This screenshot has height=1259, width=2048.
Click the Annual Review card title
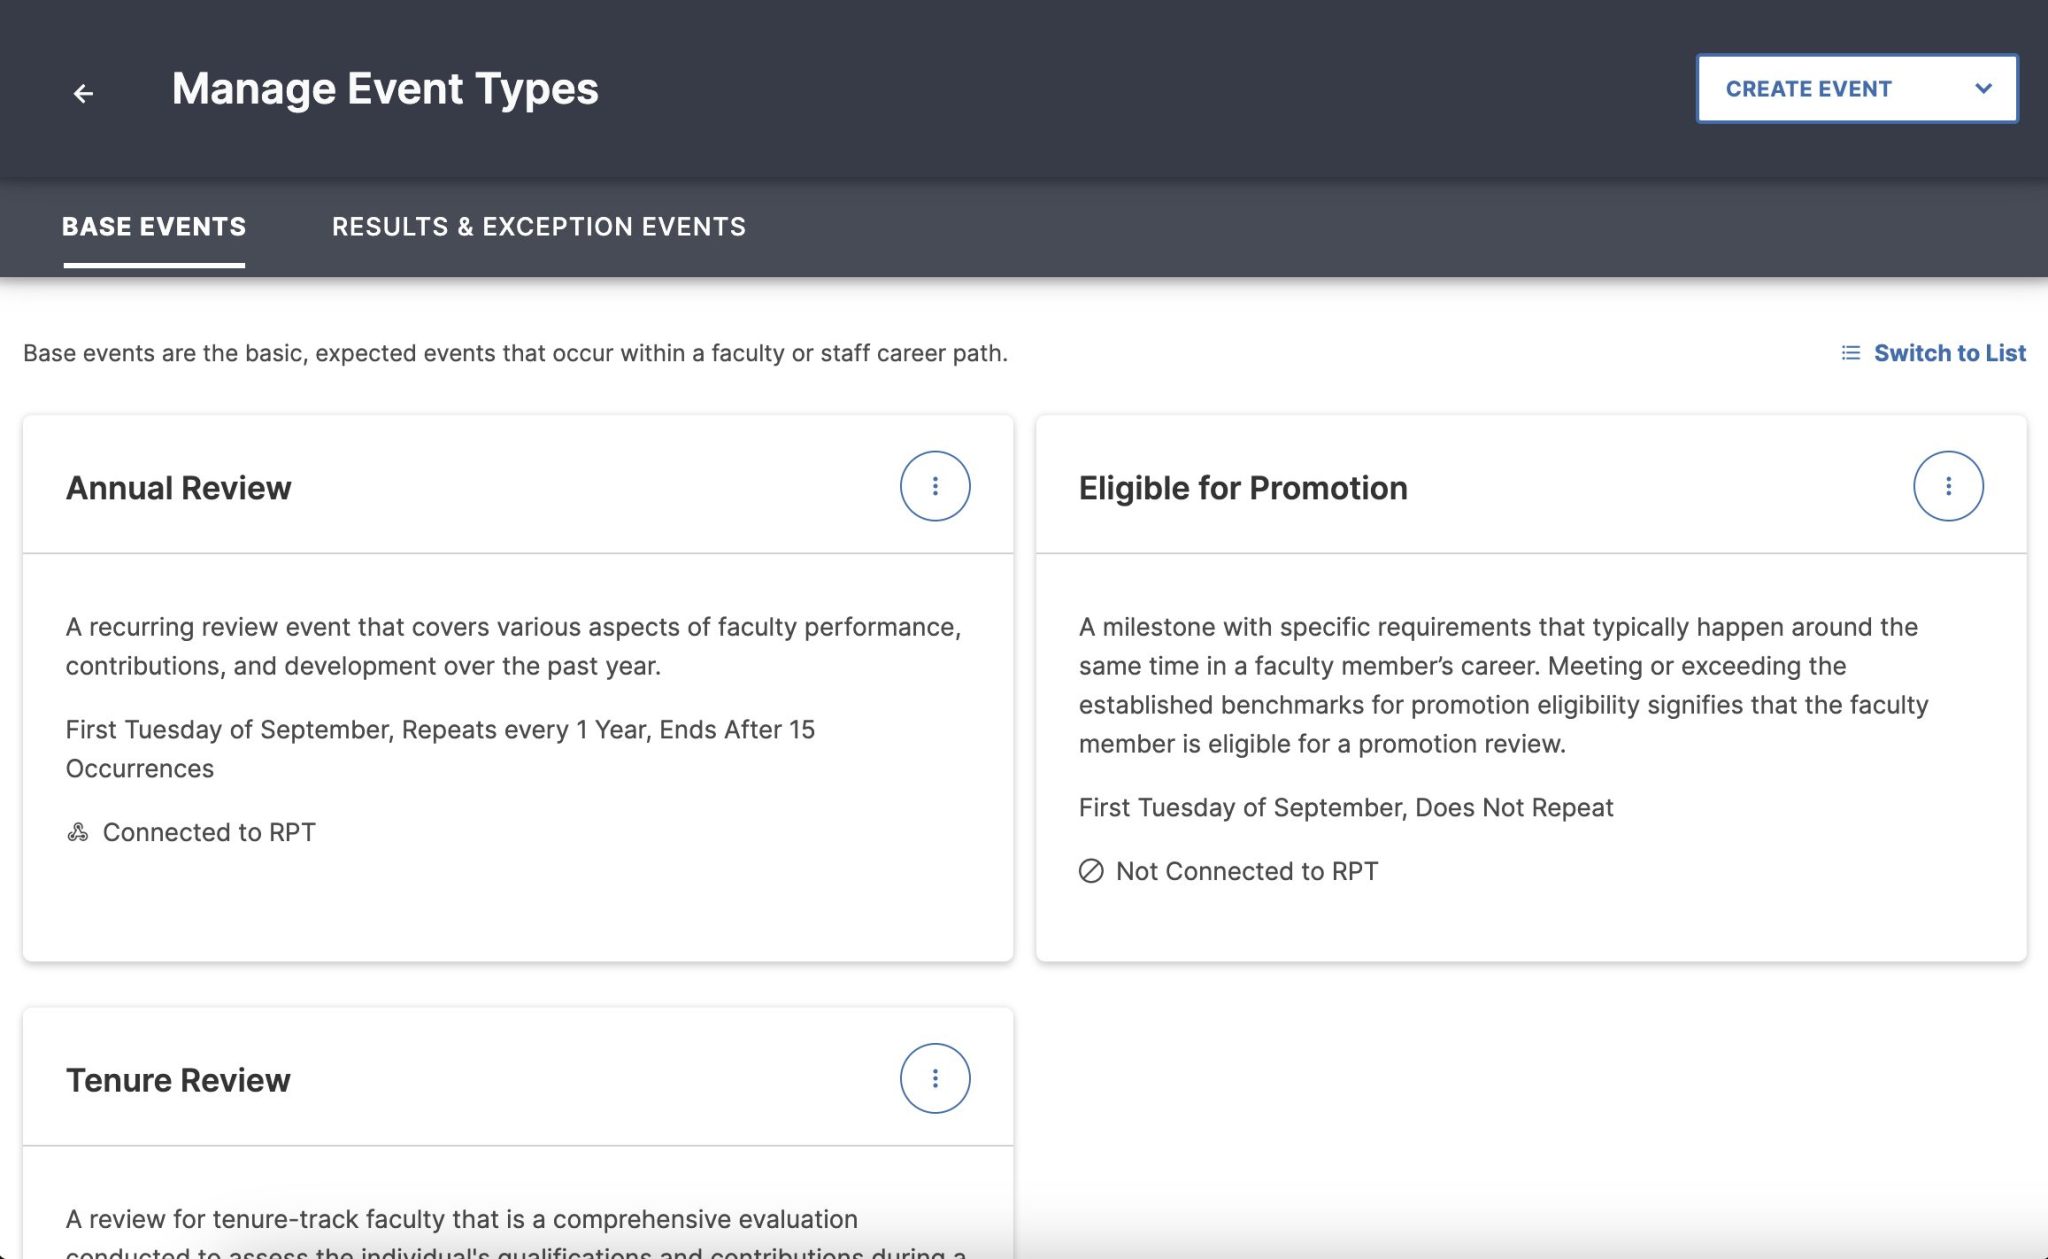point(177,487)
